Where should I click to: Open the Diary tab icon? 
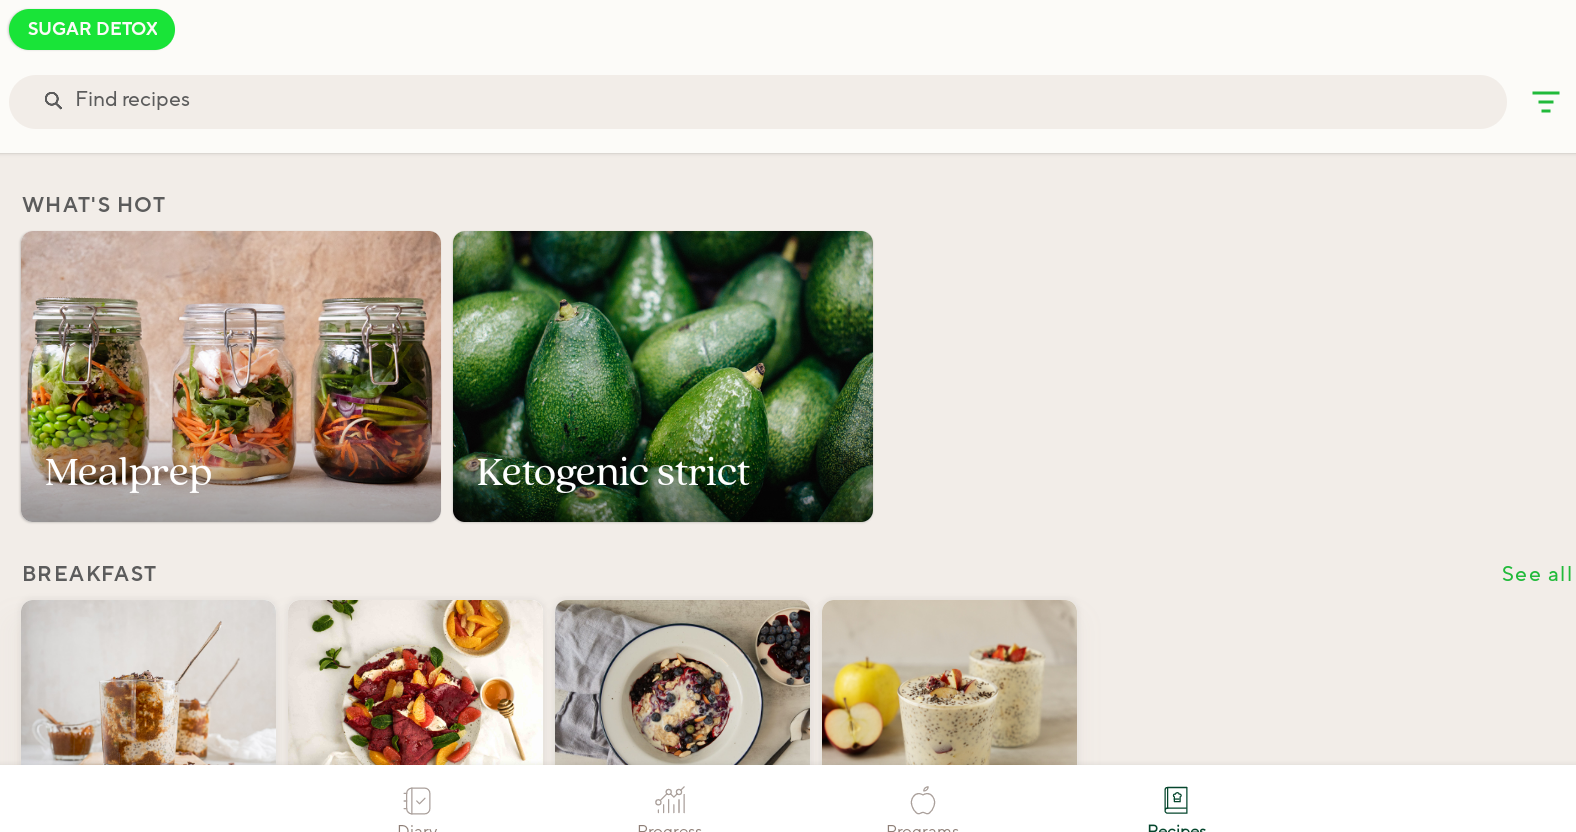click(x=417, y=800)
